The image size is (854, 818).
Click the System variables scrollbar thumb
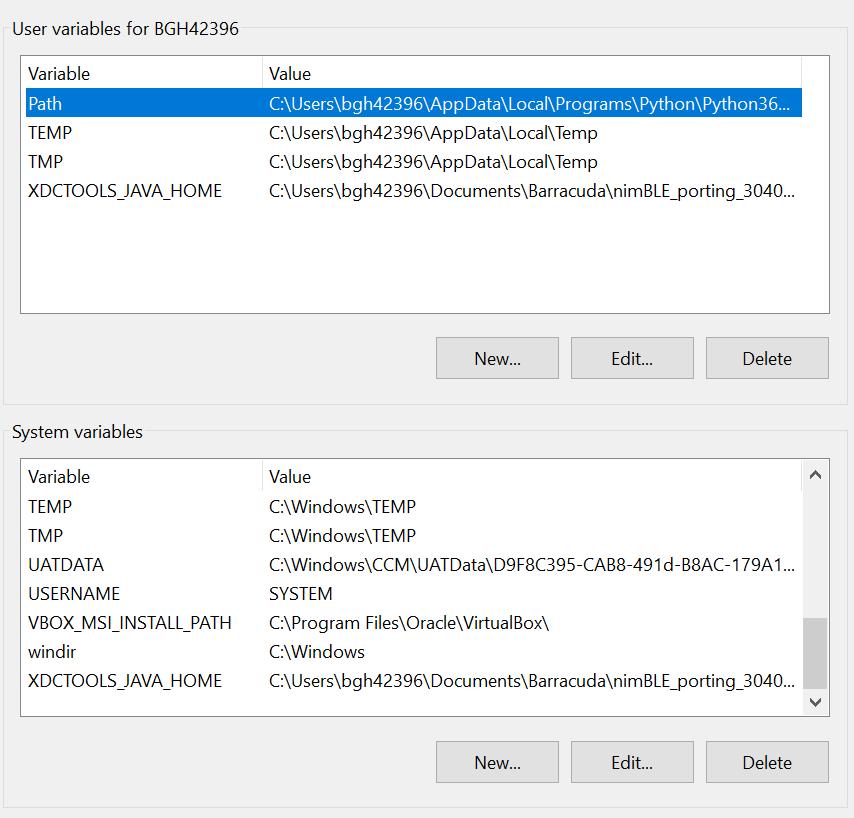pos(816,651)
